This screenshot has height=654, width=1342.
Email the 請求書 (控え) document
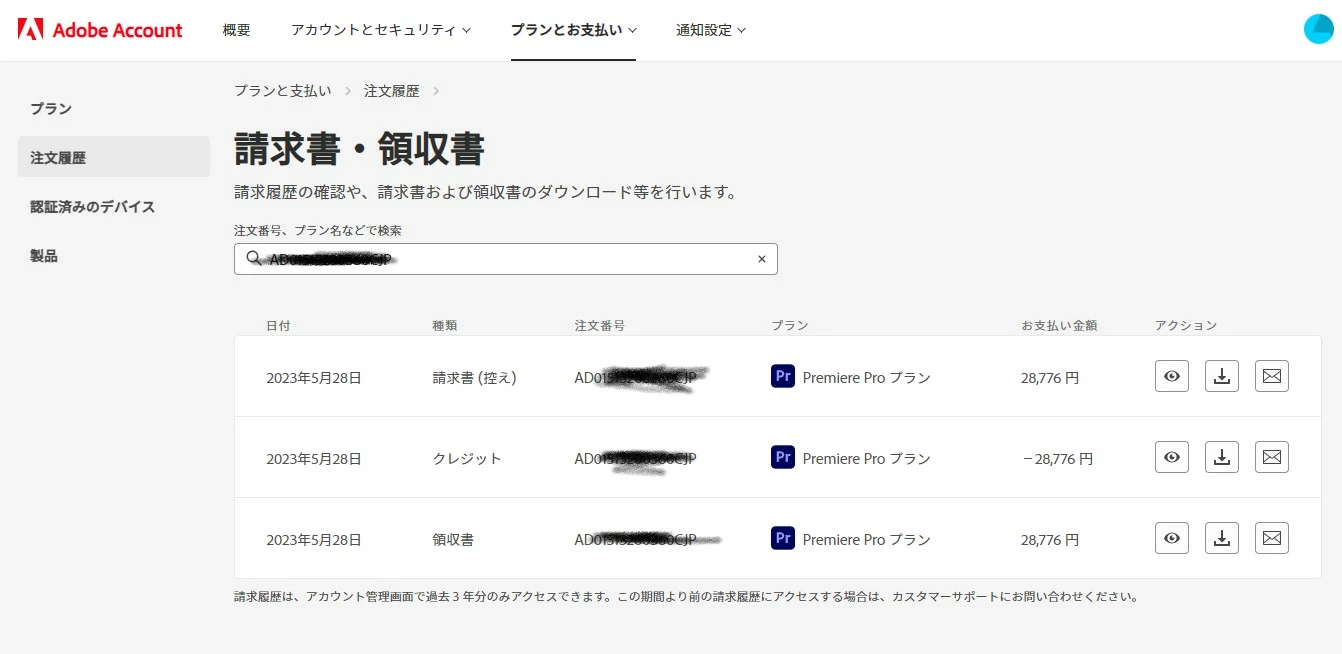click(1272, 376)
